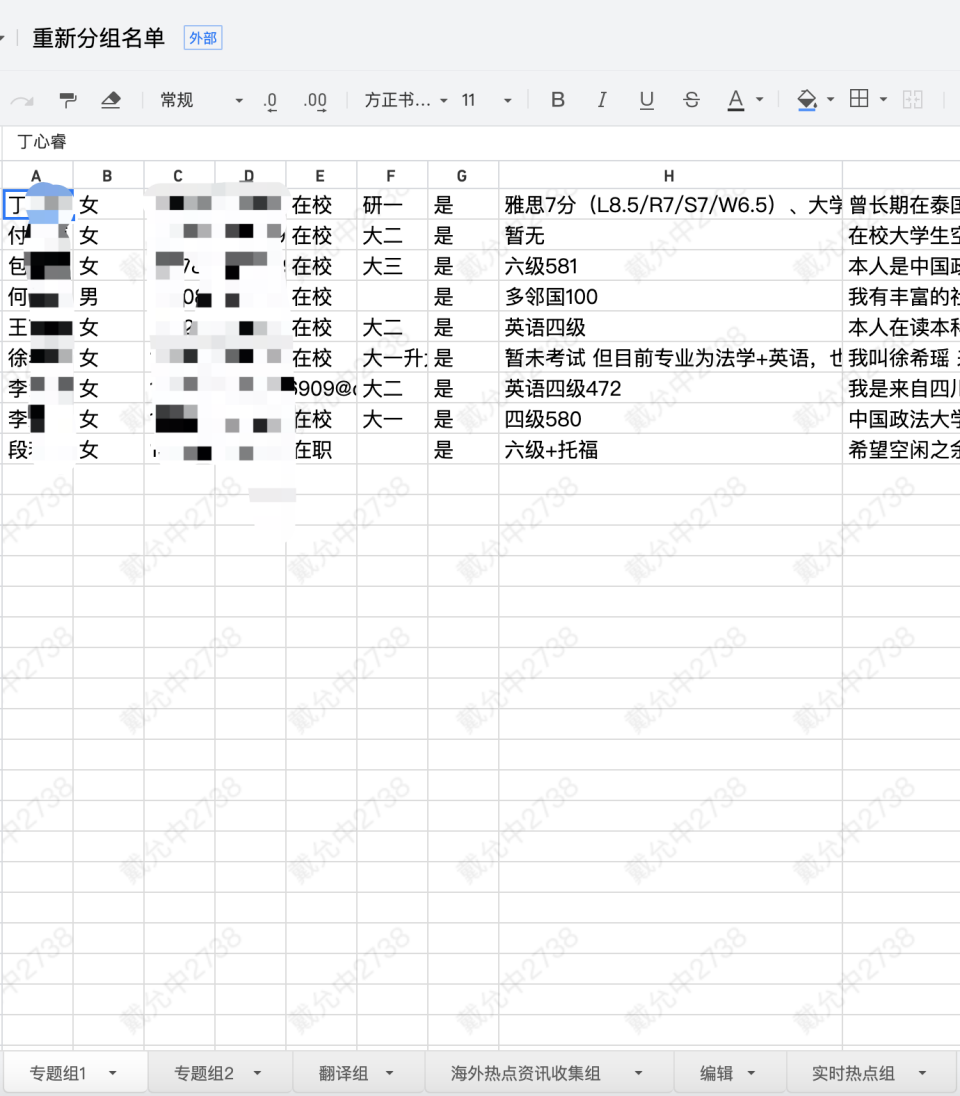Click the borders grid icon
960x1096 pixels.
coord(858,99)
